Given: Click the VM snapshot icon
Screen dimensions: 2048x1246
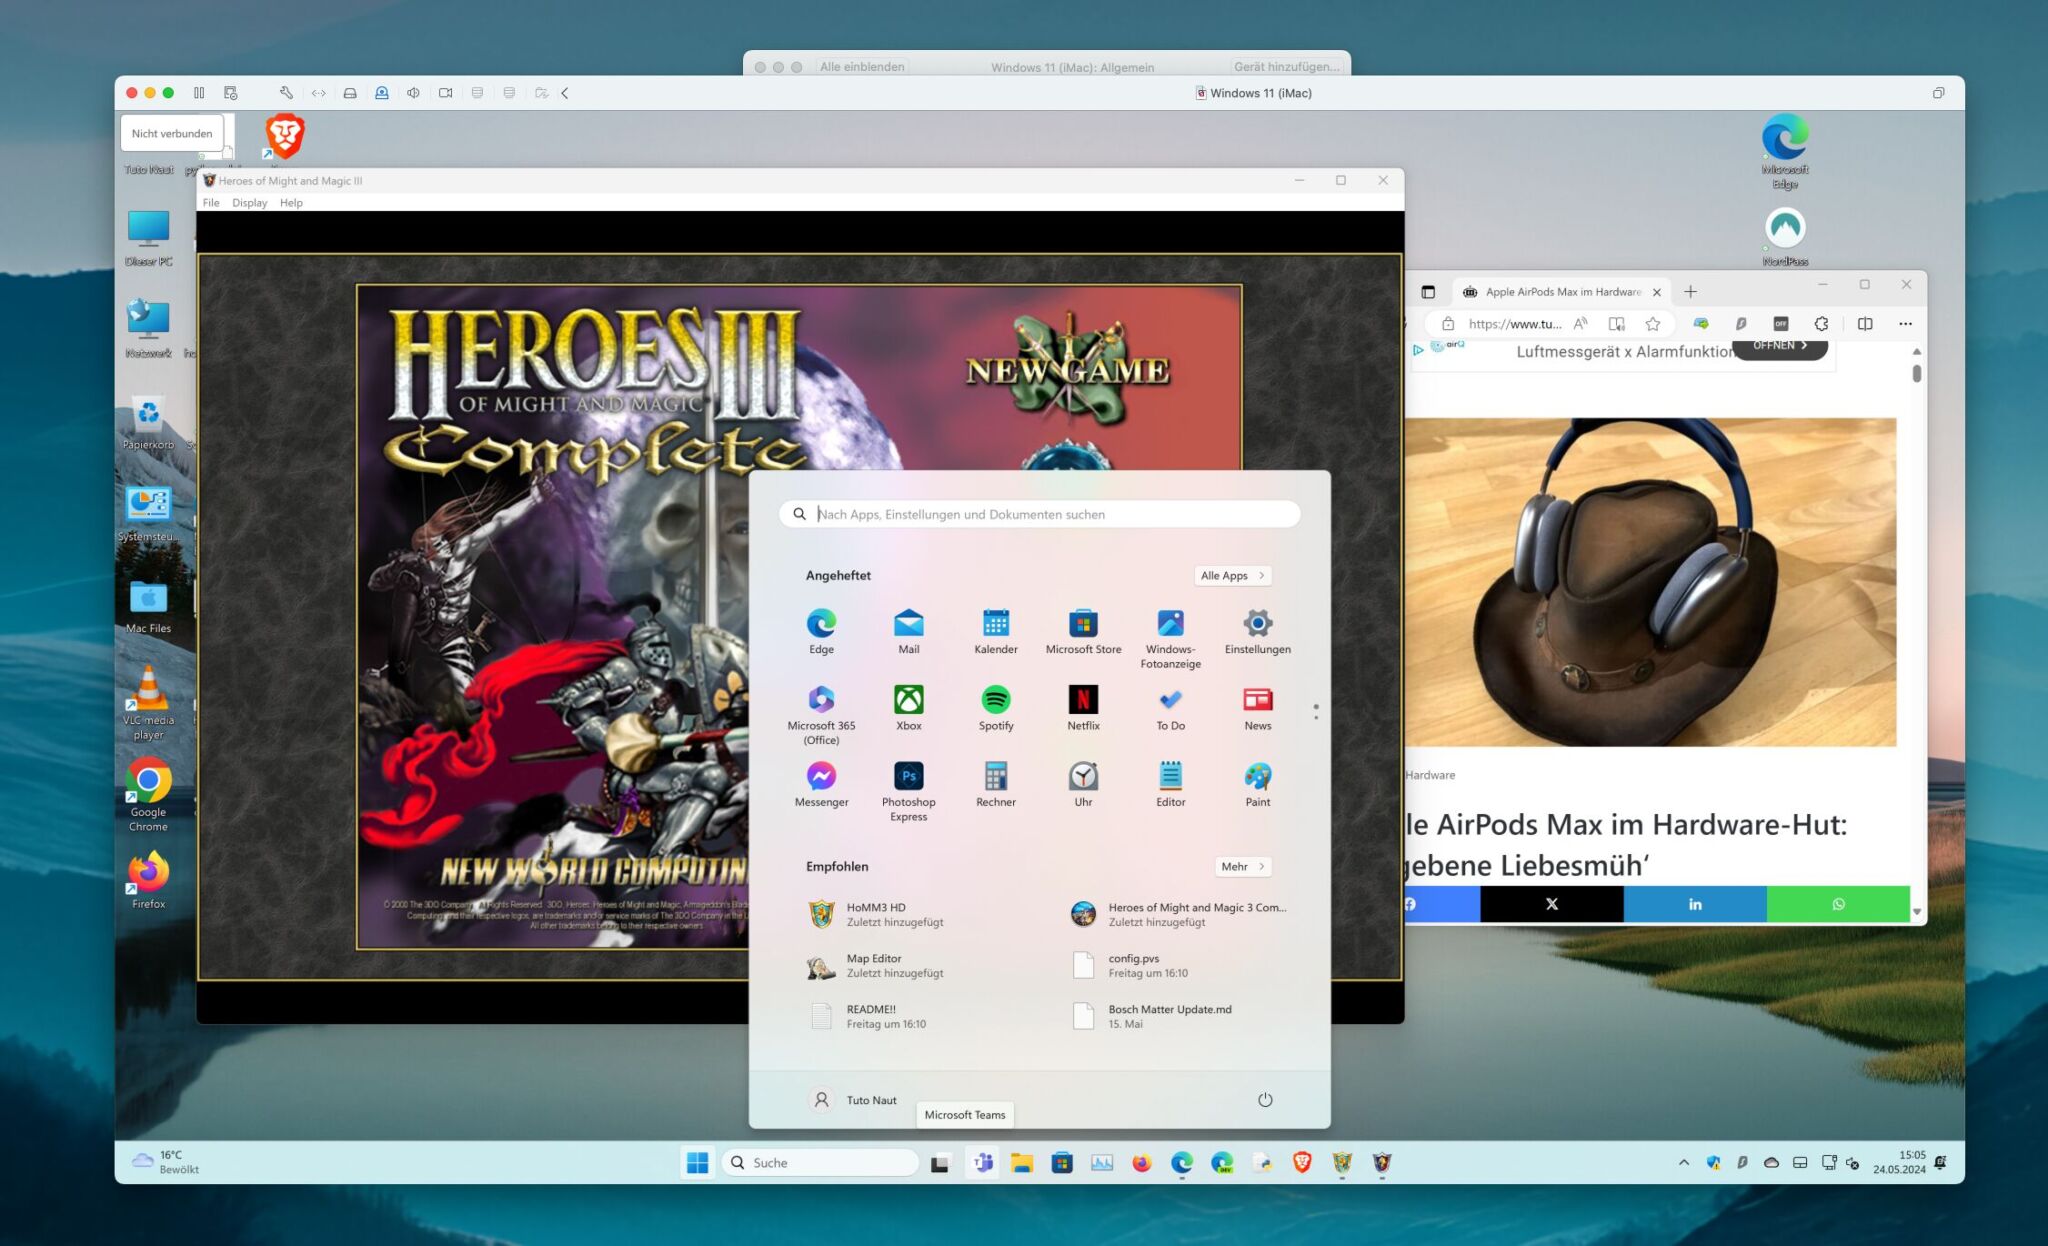Looking at the screenshot, I should click(231, 93).
